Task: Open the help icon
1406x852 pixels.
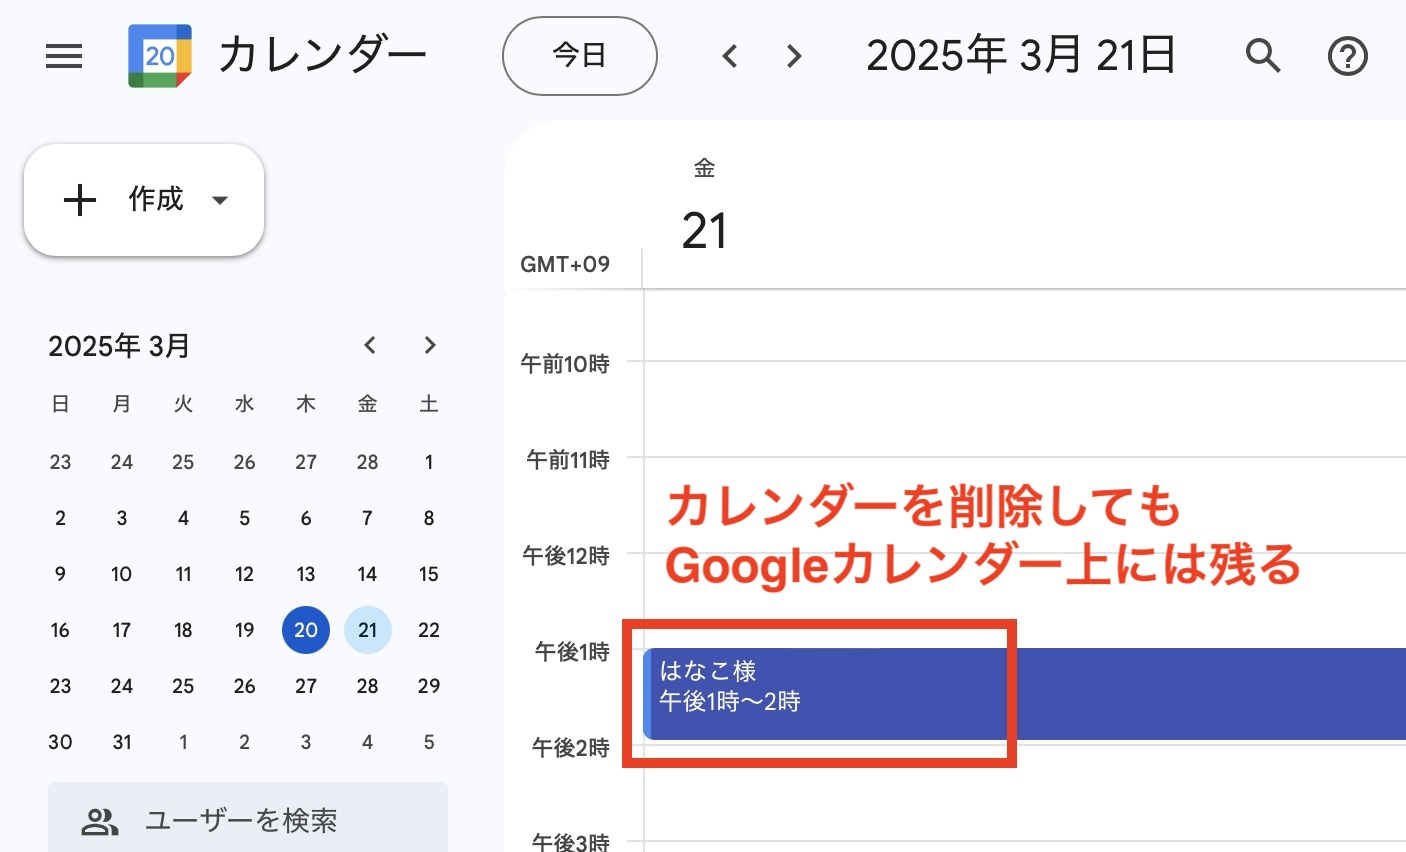Action: (1347, 56)
